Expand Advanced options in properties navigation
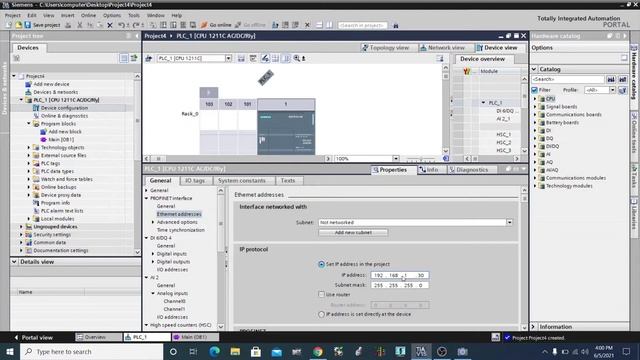This screenshot has width=640, height=360. [x=153, y=222]
